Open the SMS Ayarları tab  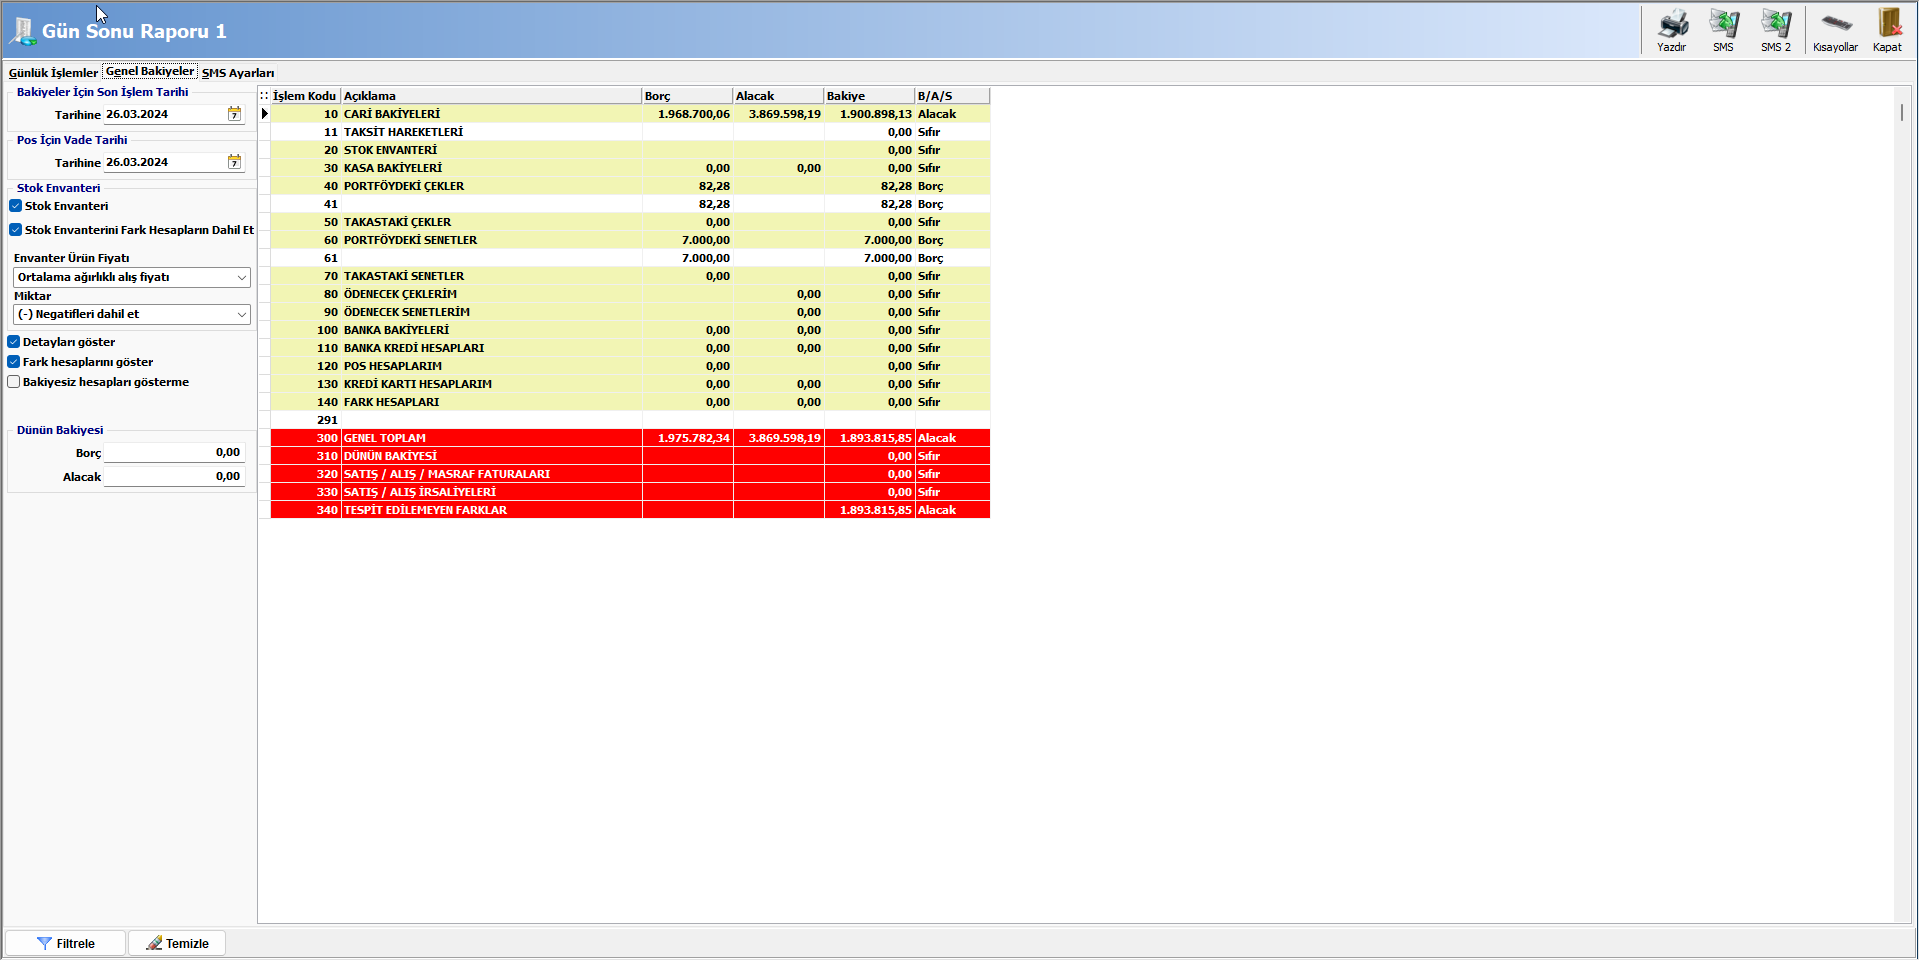tap(238, 73)
